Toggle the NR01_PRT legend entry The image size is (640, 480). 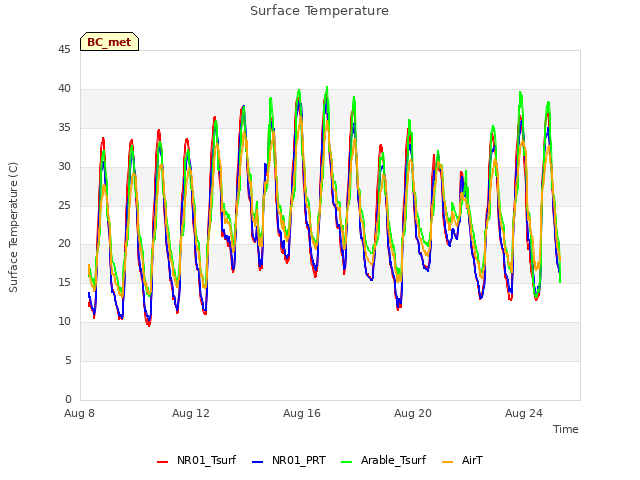289,460
